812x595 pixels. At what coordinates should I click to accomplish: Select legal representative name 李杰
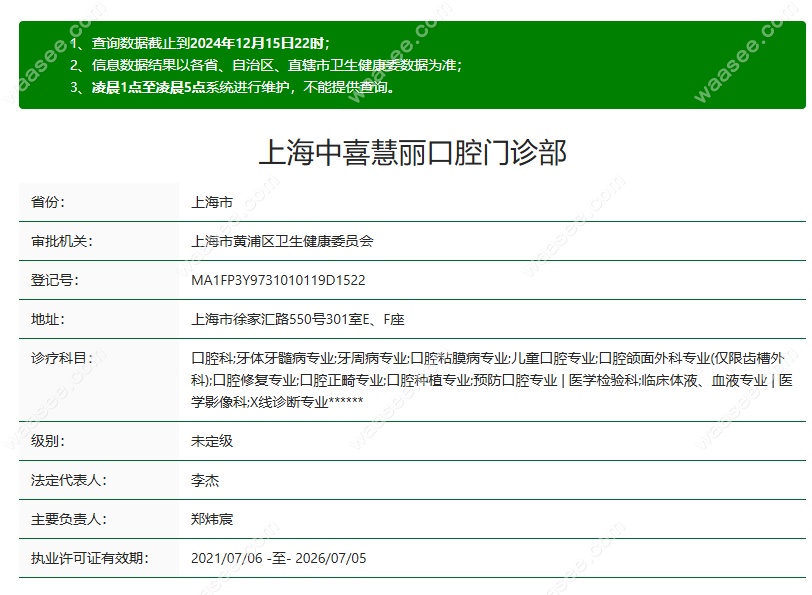205,480
